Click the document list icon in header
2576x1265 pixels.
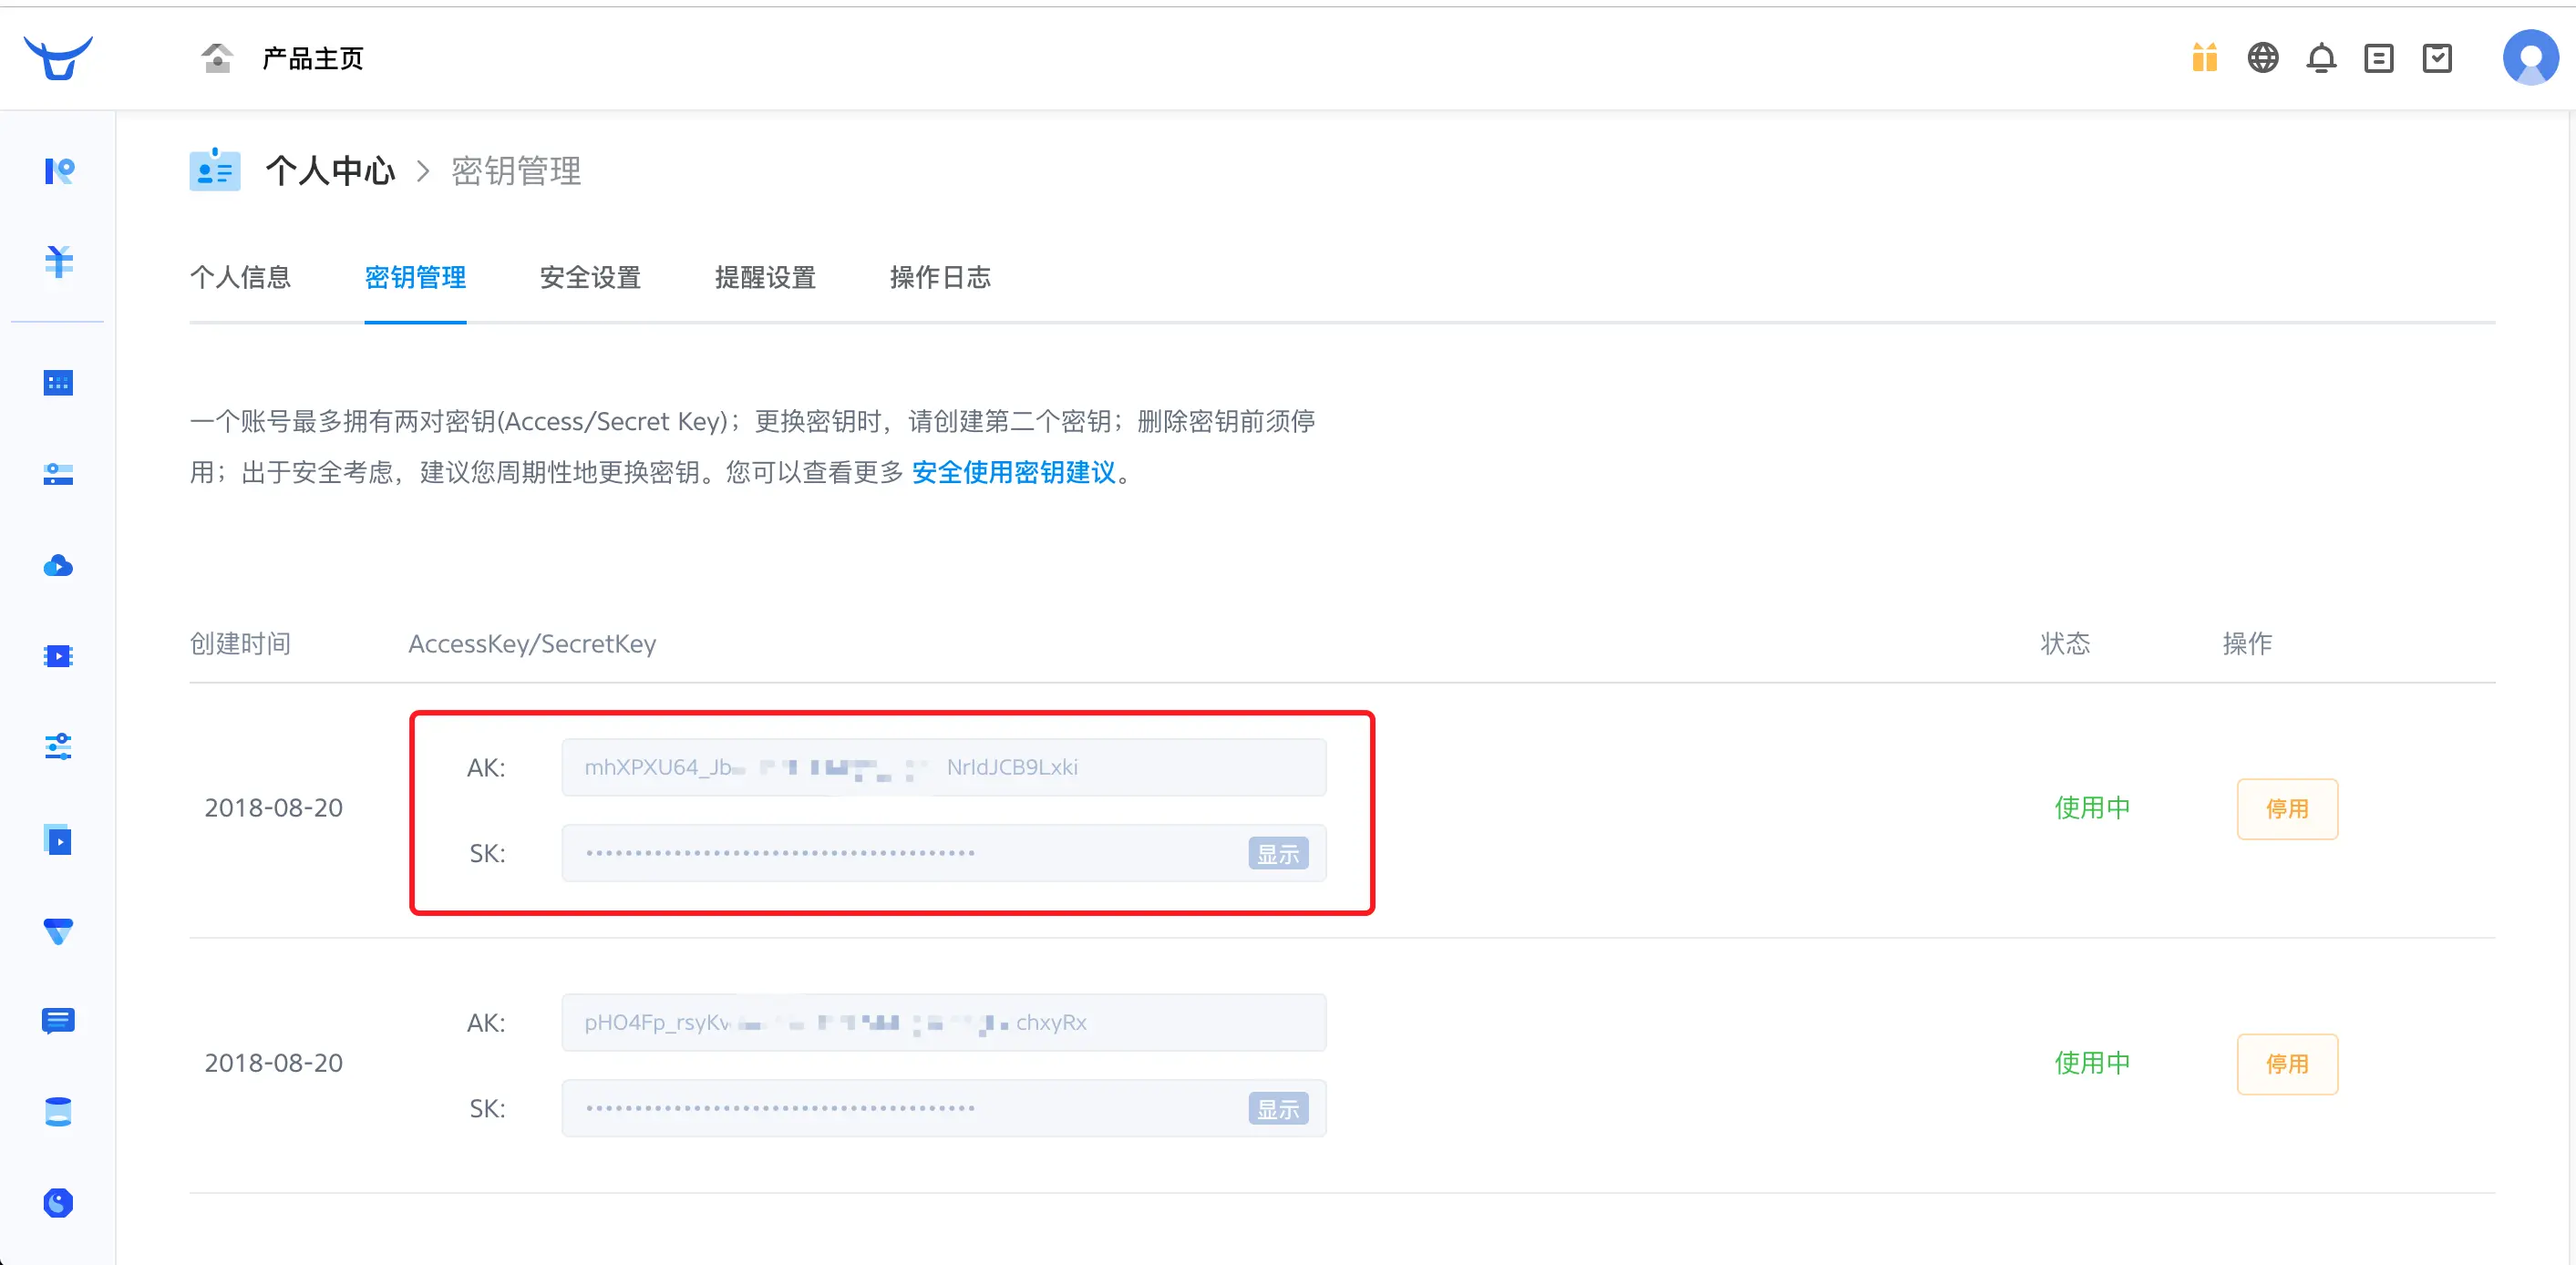2378,58
